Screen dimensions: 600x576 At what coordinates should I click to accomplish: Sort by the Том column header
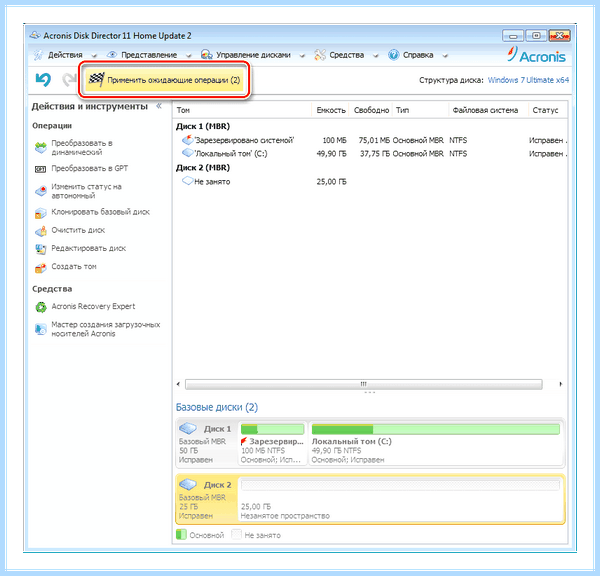click(x=242, y=110)
